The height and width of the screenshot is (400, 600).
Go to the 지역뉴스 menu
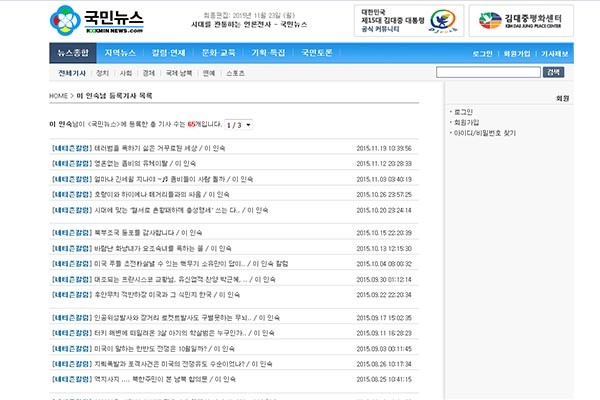click(x=120, y=53)
